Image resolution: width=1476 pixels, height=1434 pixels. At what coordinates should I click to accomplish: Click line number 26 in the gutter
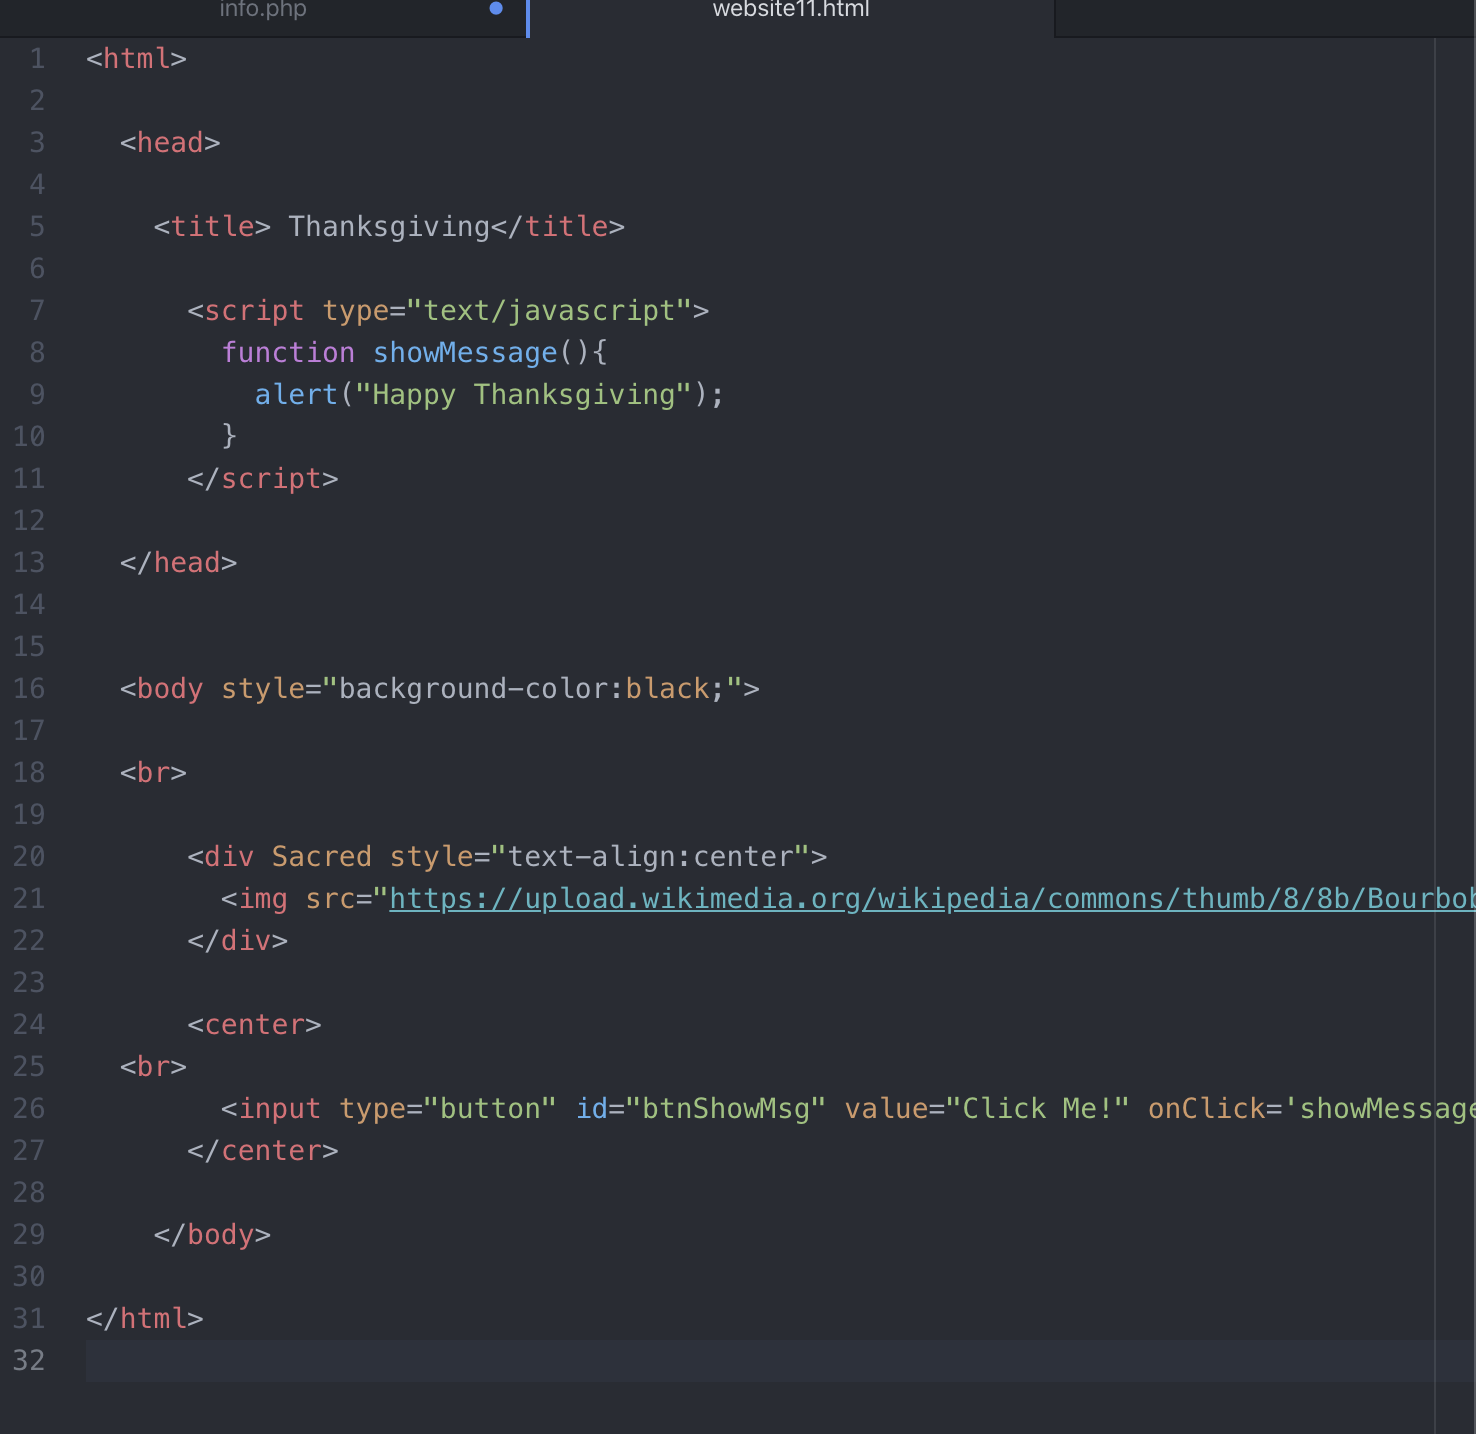29,1109
